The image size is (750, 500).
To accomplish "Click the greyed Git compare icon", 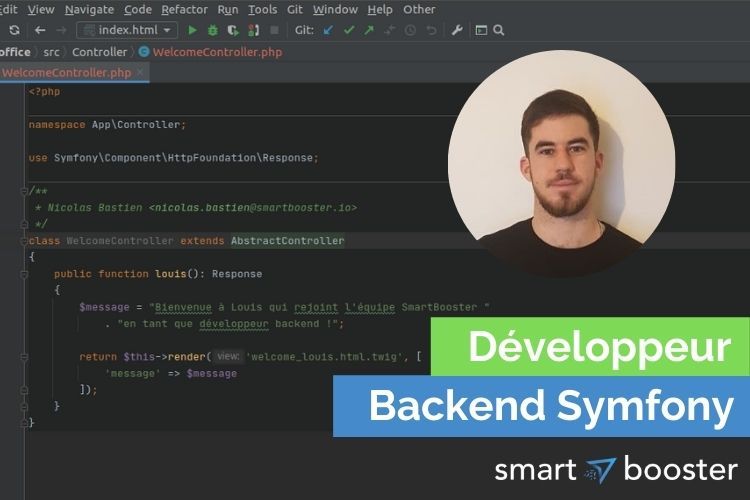I will pyautogui.click(x=389, y=30).
